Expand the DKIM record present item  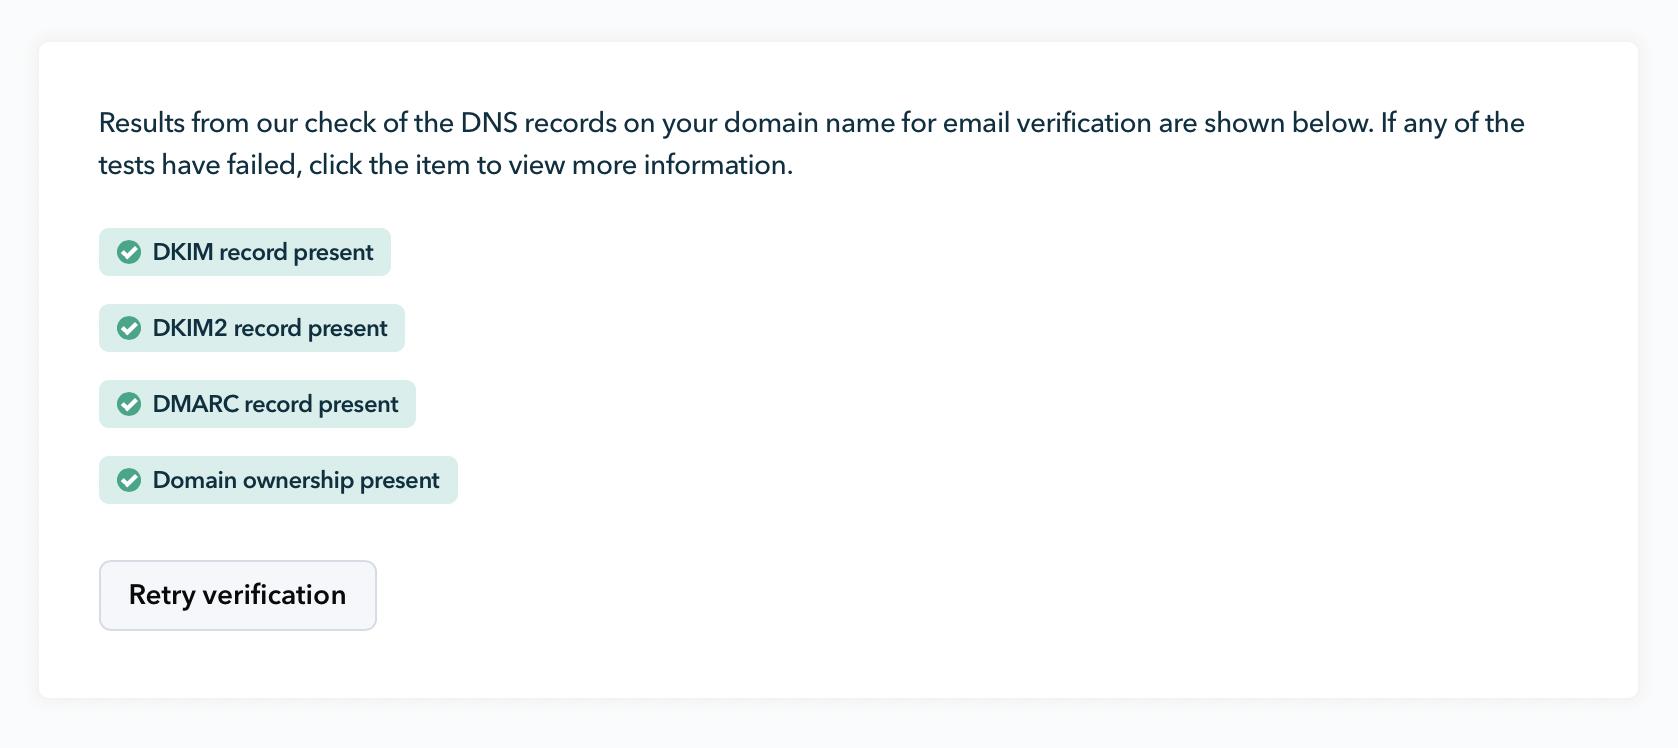245,252
